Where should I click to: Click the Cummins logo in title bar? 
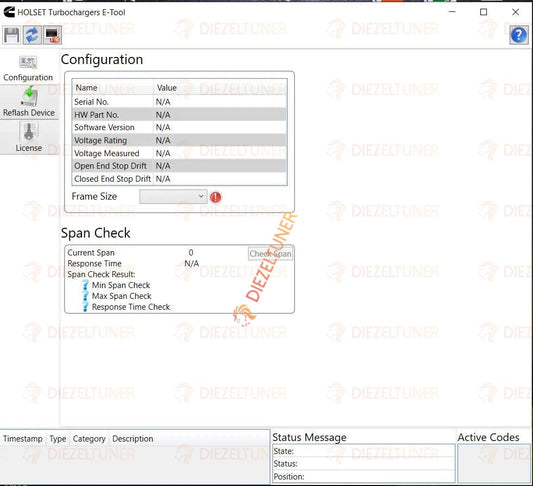pyautogui.click(x=9, y=12)
